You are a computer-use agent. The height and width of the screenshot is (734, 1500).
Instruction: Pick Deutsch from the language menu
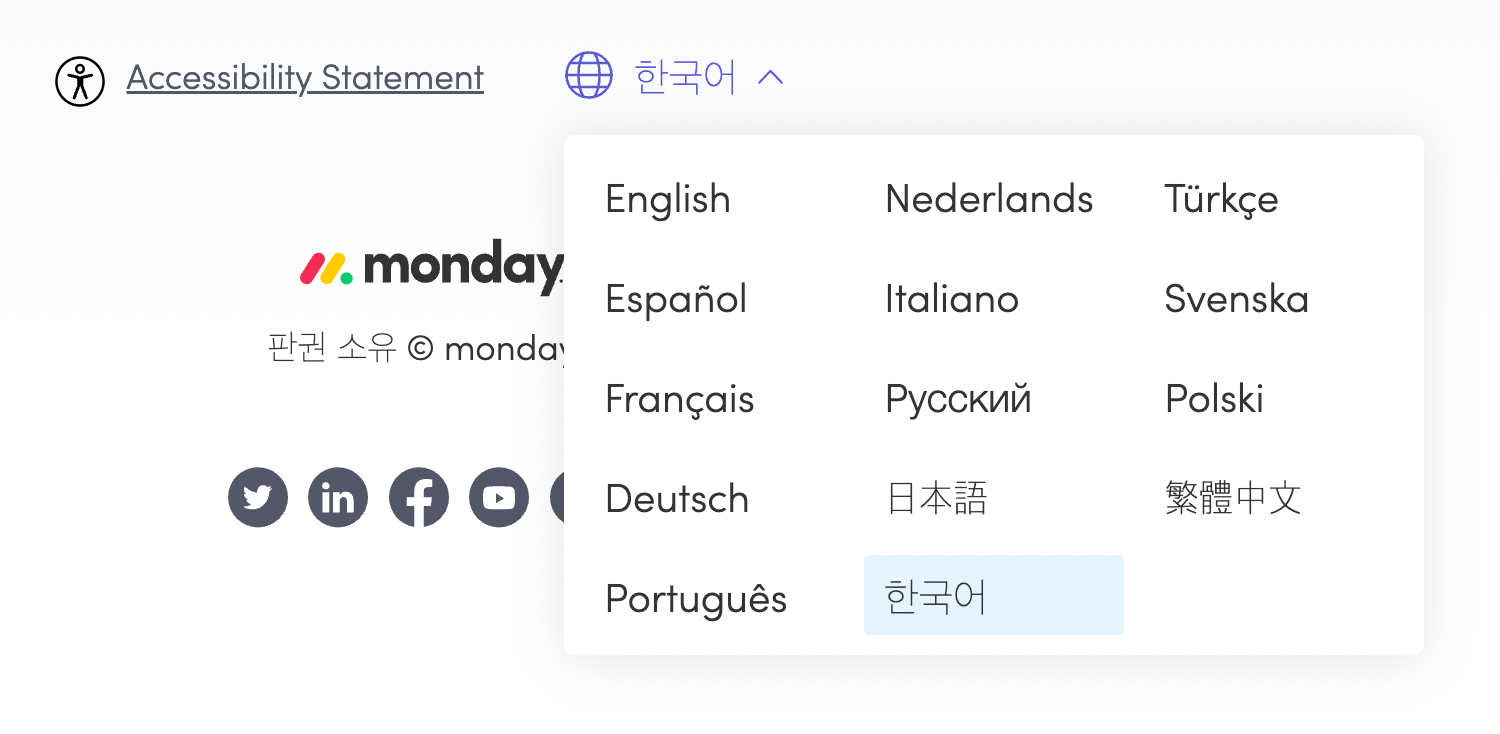tap(677, 499)
